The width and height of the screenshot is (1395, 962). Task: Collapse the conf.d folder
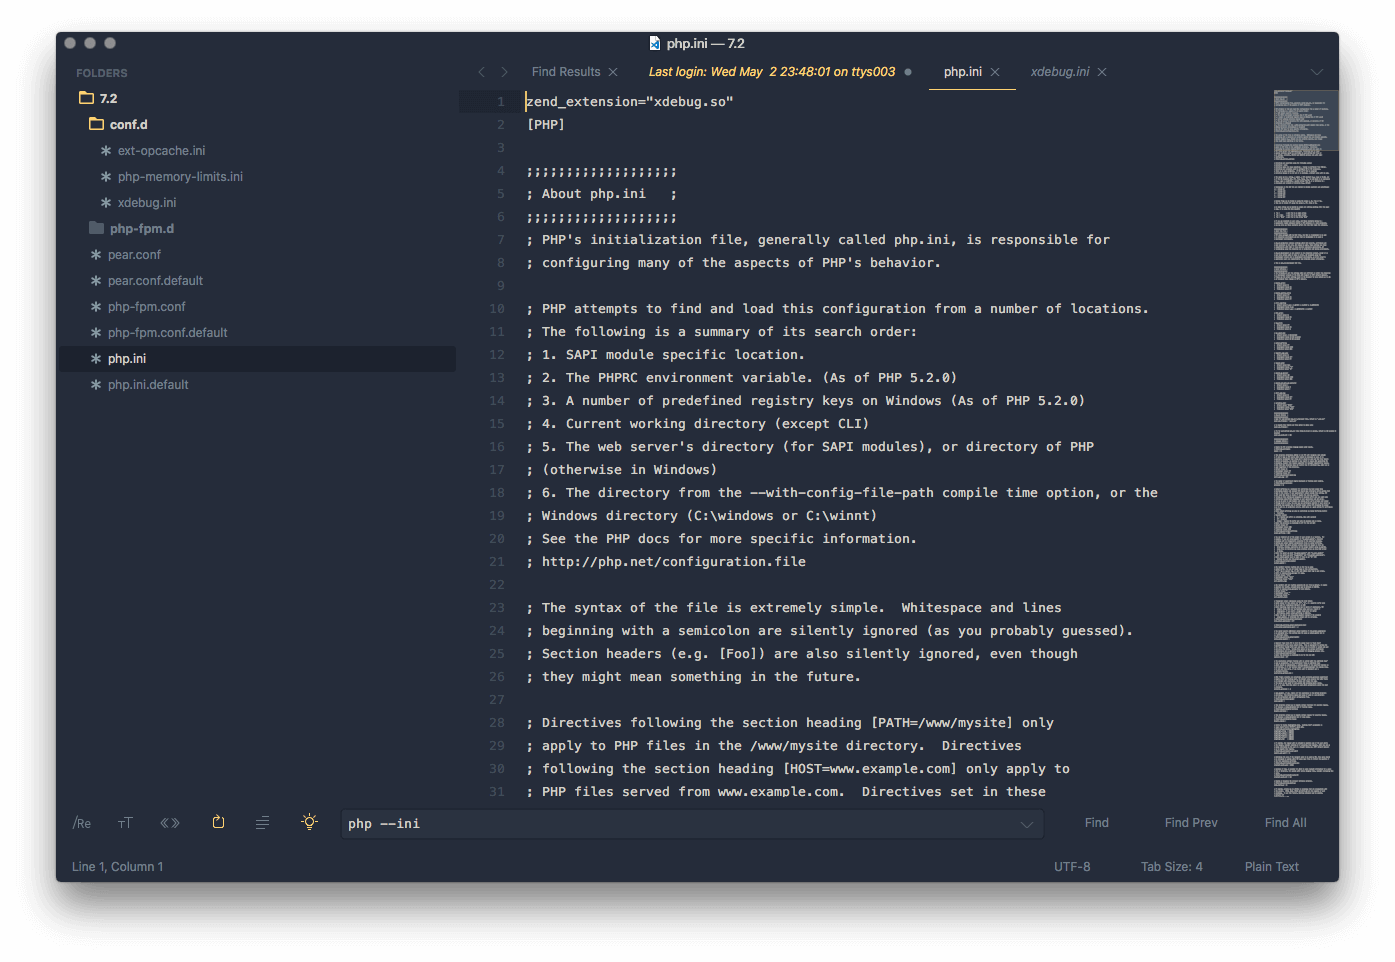tap(127, 124)
